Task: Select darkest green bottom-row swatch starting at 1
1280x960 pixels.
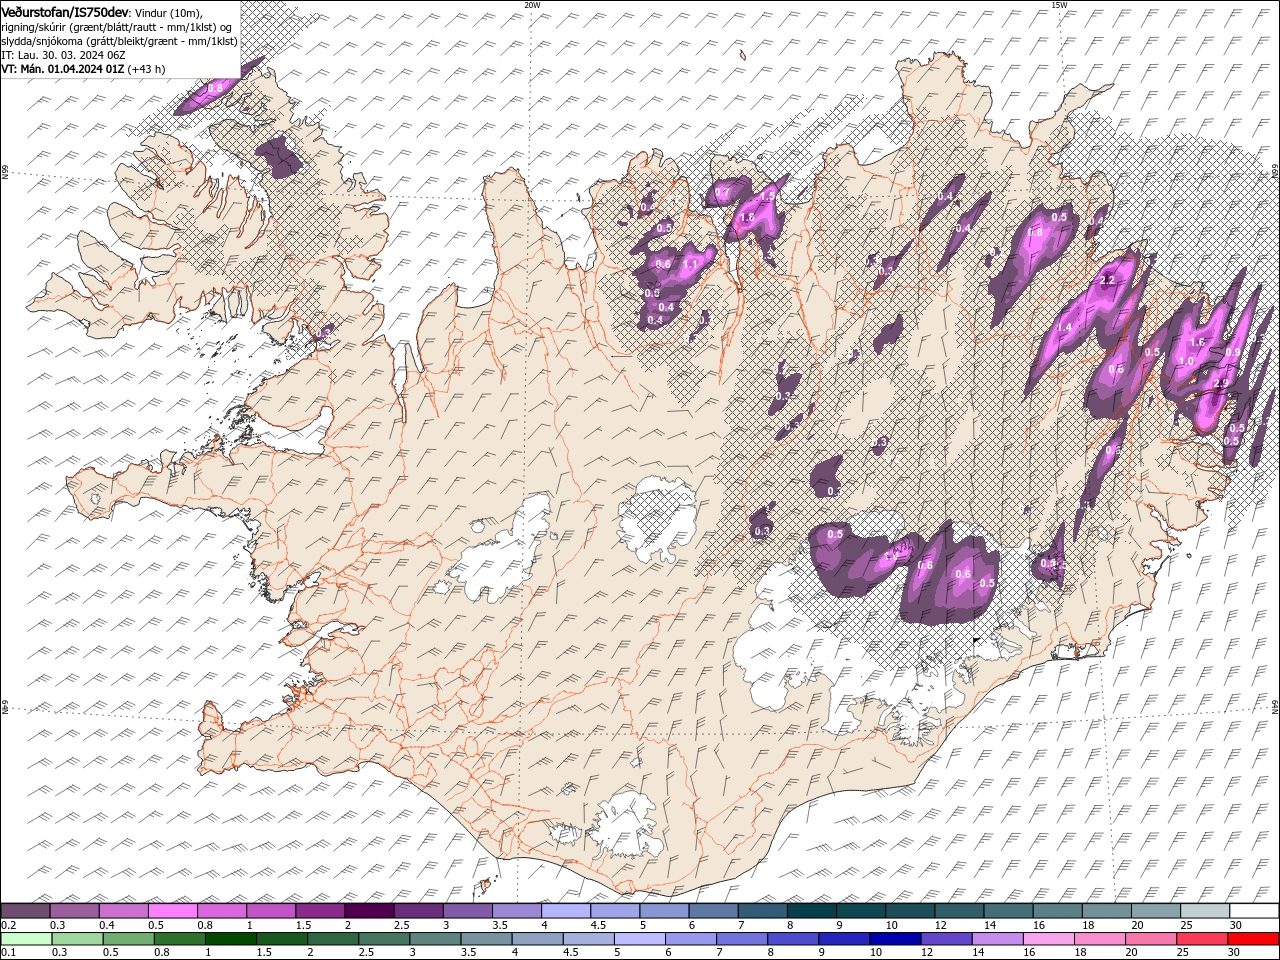Action: (x=230, y=939)
